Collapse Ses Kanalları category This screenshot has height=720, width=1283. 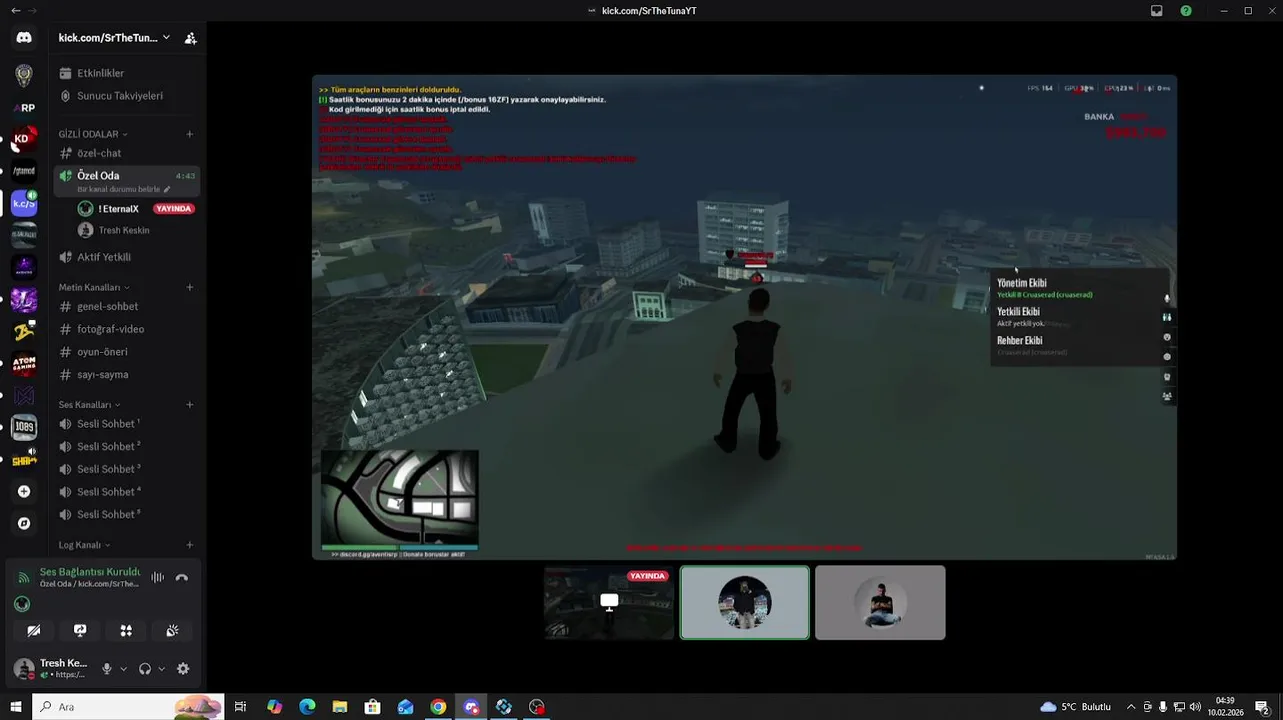click(x=88, y=404)
